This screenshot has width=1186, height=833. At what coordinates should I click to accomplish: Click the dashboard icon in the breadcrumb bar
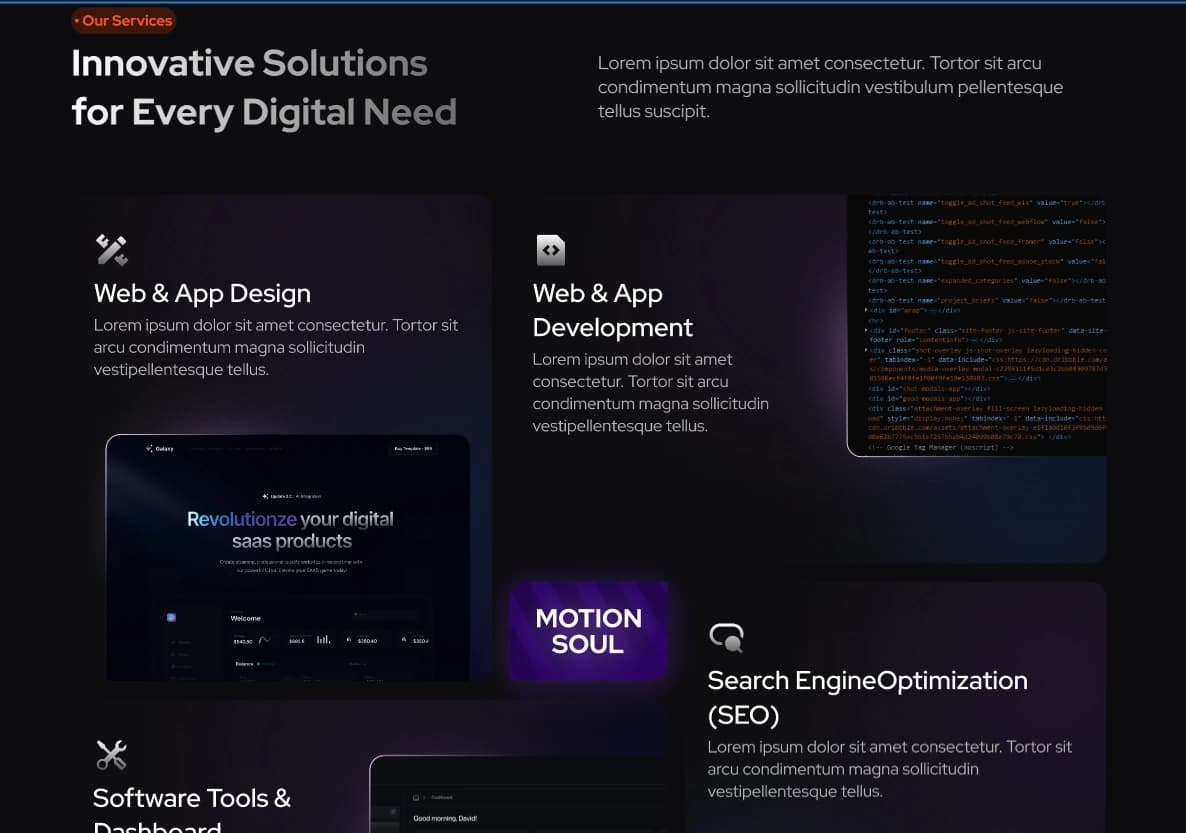tap(416, 797)
